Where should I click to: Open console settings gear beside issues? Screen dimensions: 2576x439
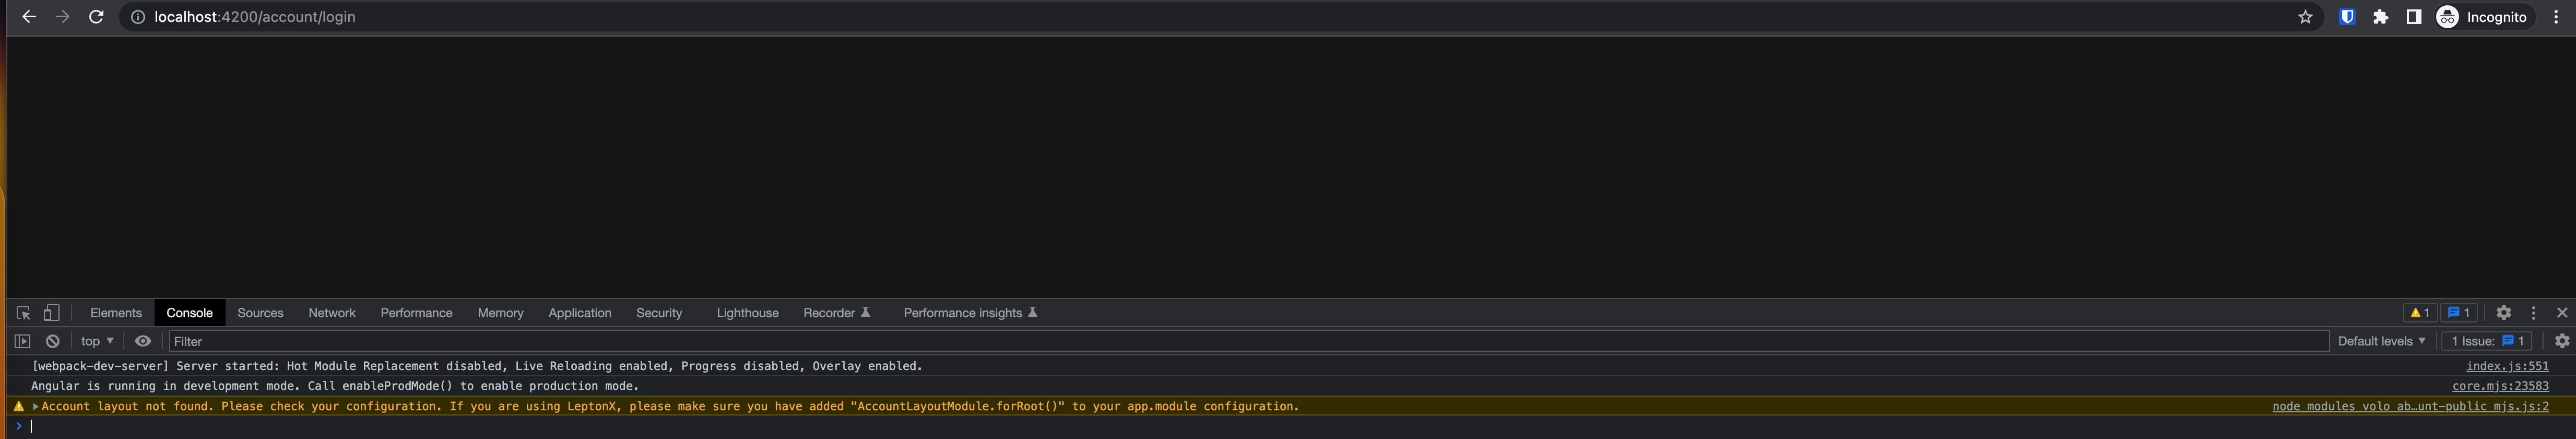click(2561, 341)
